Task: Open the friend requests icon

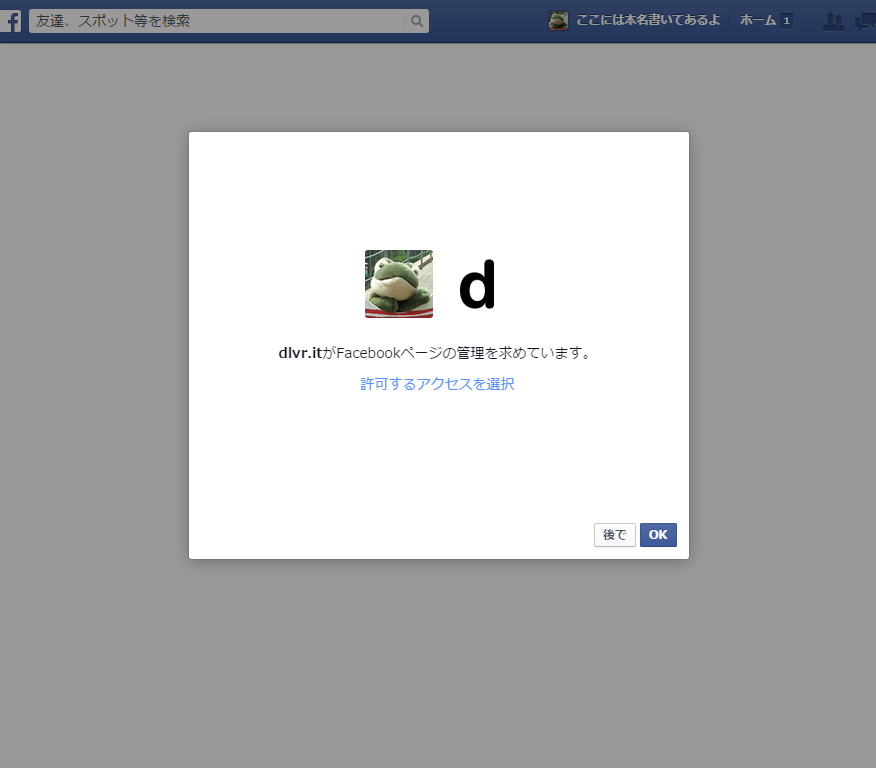Action: [x=834, y=22]
